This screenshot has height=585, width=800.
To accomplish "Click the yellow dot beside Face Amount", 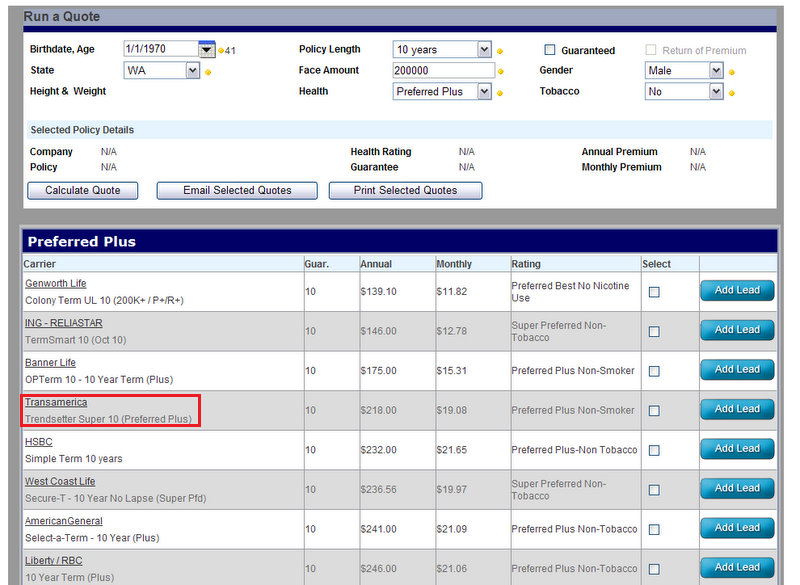I will point(501,72).
